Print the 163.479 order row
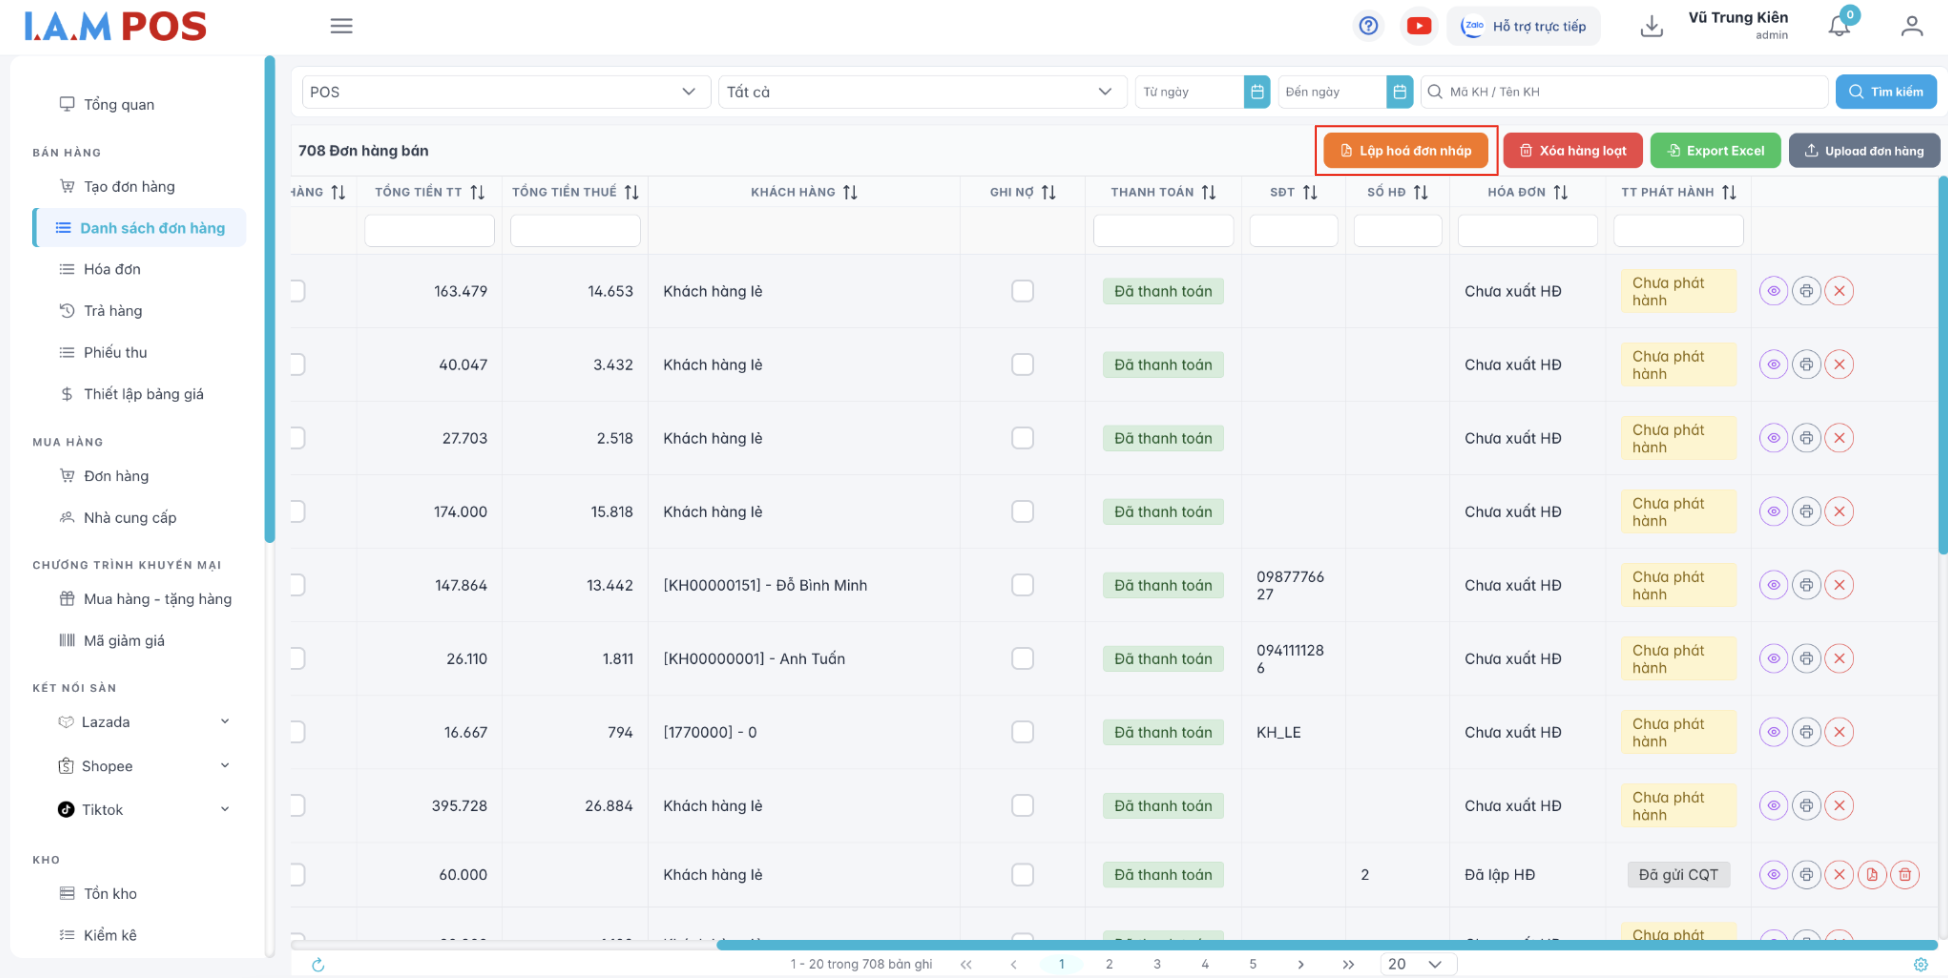 [x=1806, y=291]
